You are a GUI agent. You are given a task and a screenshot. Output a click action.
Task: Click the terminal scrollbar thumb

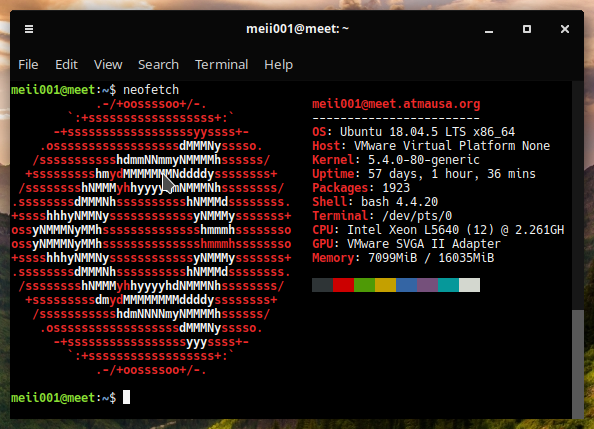click(x=578, y=364)
